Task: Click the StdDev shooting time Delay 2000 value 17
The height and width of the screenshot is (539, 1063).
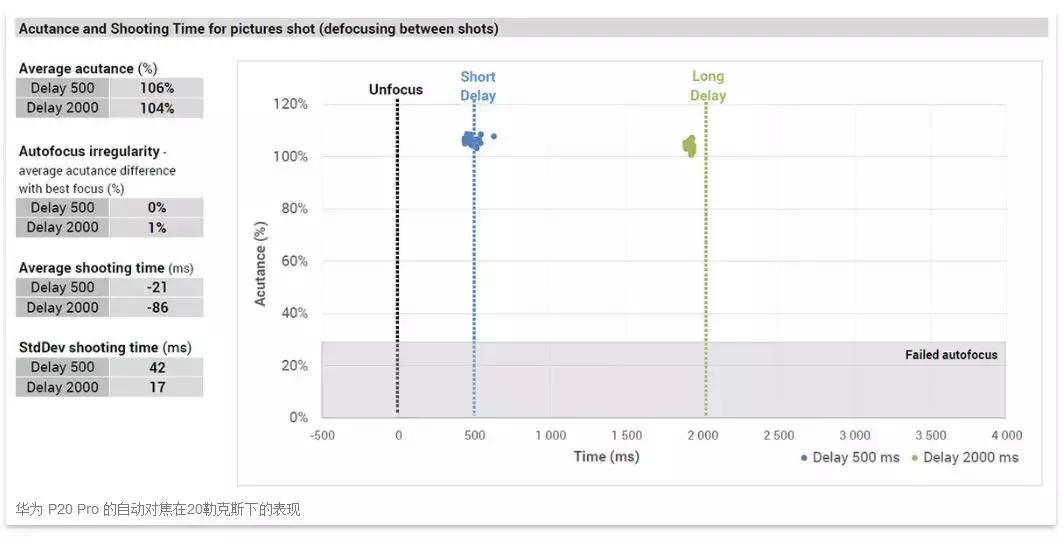Action: (x=157, y=387)
